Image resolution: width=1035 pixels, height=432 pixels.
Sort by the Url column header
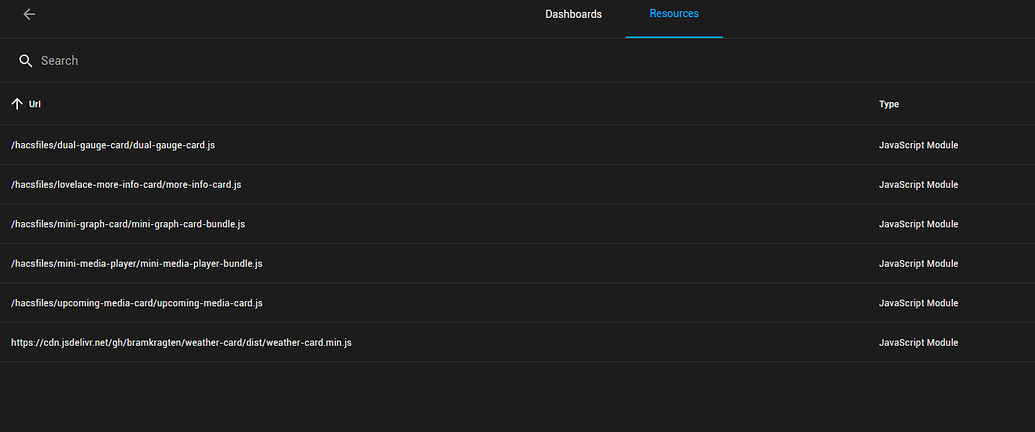pyautogui.click(x=35, y=104)
